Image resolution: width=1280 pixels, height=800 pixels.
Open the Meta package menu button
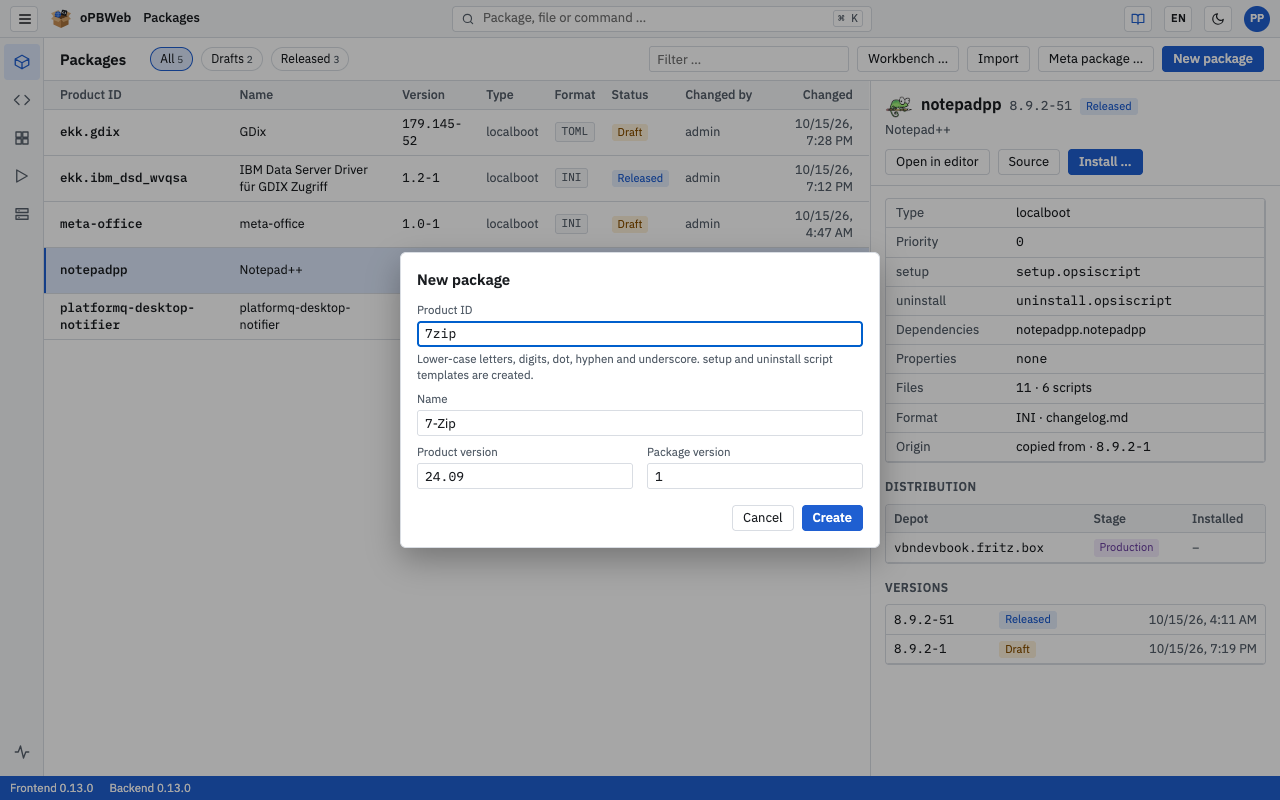[1096, 59]
